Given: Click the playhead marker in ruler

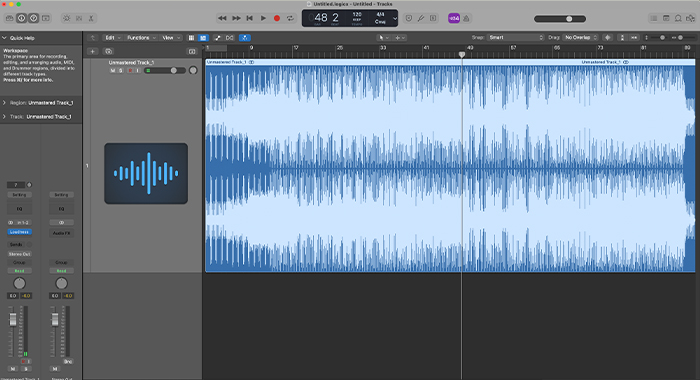Looking at the screenshot, I should (462, 54).
